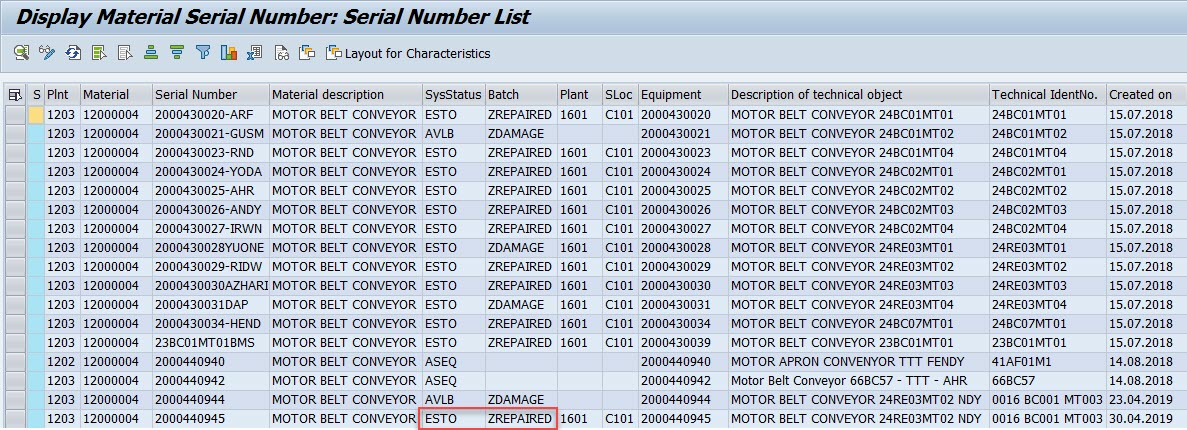This screenshot has width=1187, height=430.
Task: Click the Serial Number column header
Action: pos(196,95)
